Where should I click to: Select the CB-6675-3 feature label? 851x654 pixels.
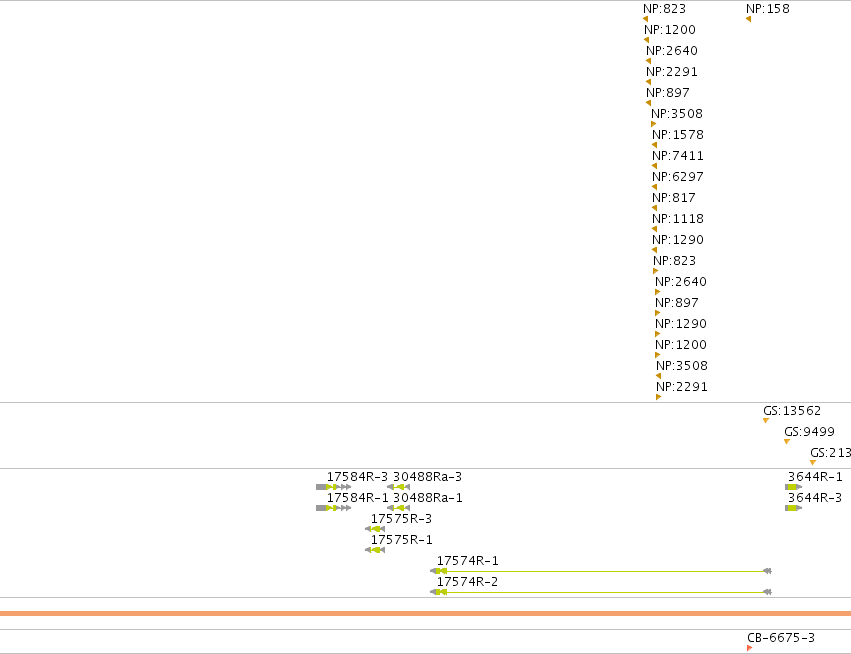pos(781,638)
